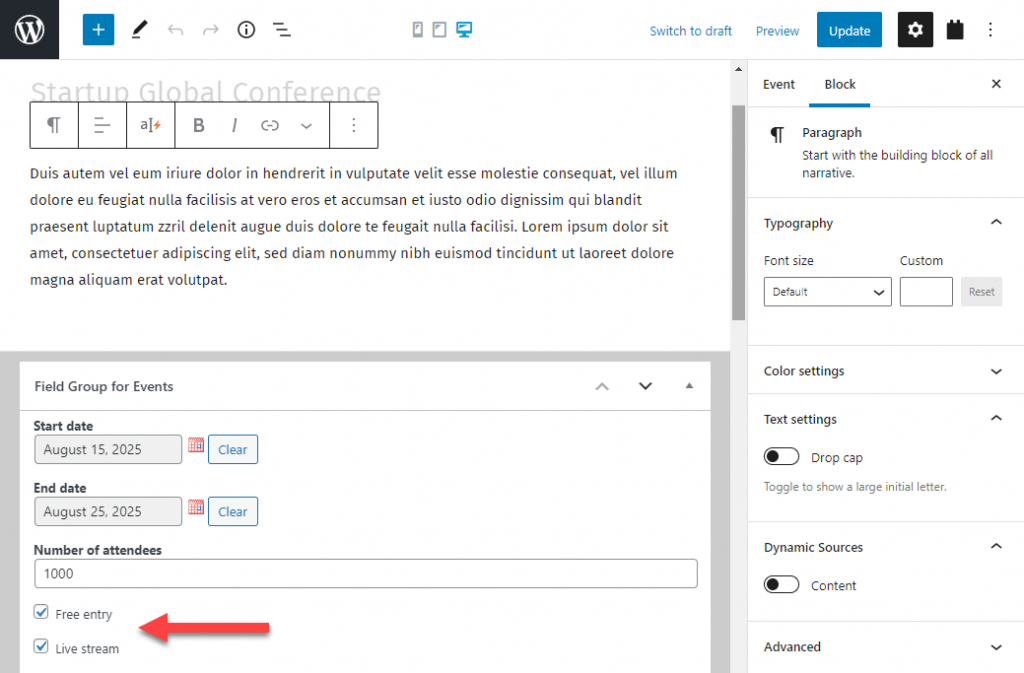Click the Update button
The image size is (1024, 673).
click(849, 30)
